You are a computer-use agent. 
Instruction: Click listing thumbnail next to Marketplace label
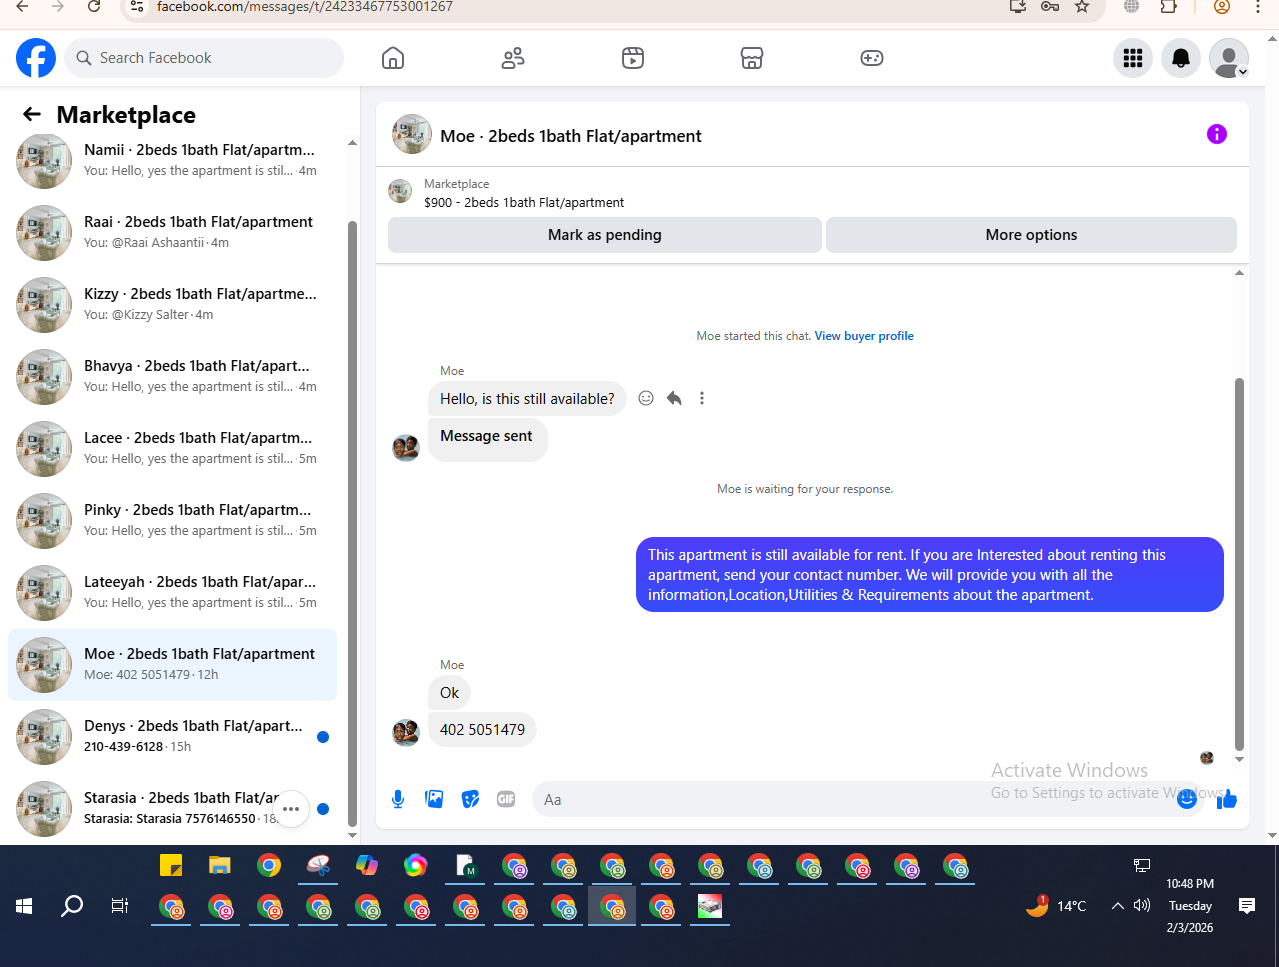pos(400,191)
